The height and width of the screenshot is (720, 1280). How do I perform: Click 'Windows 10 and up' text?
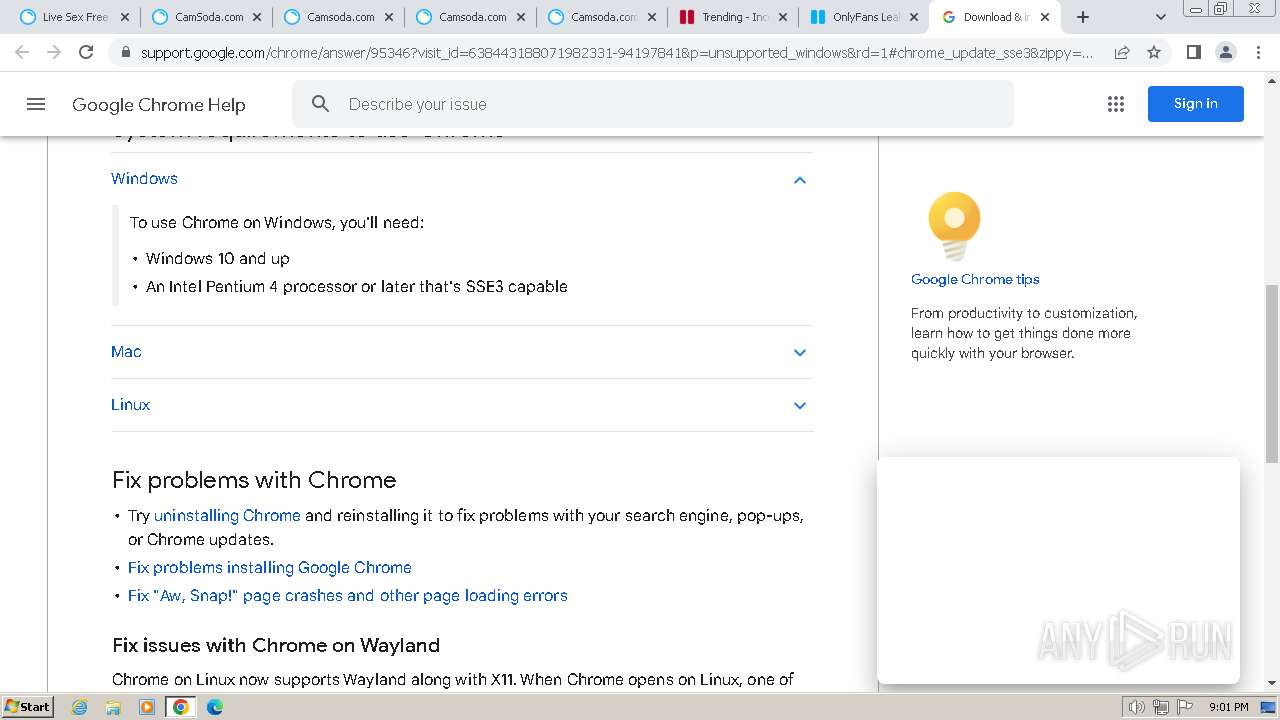[x=218, y=258]
